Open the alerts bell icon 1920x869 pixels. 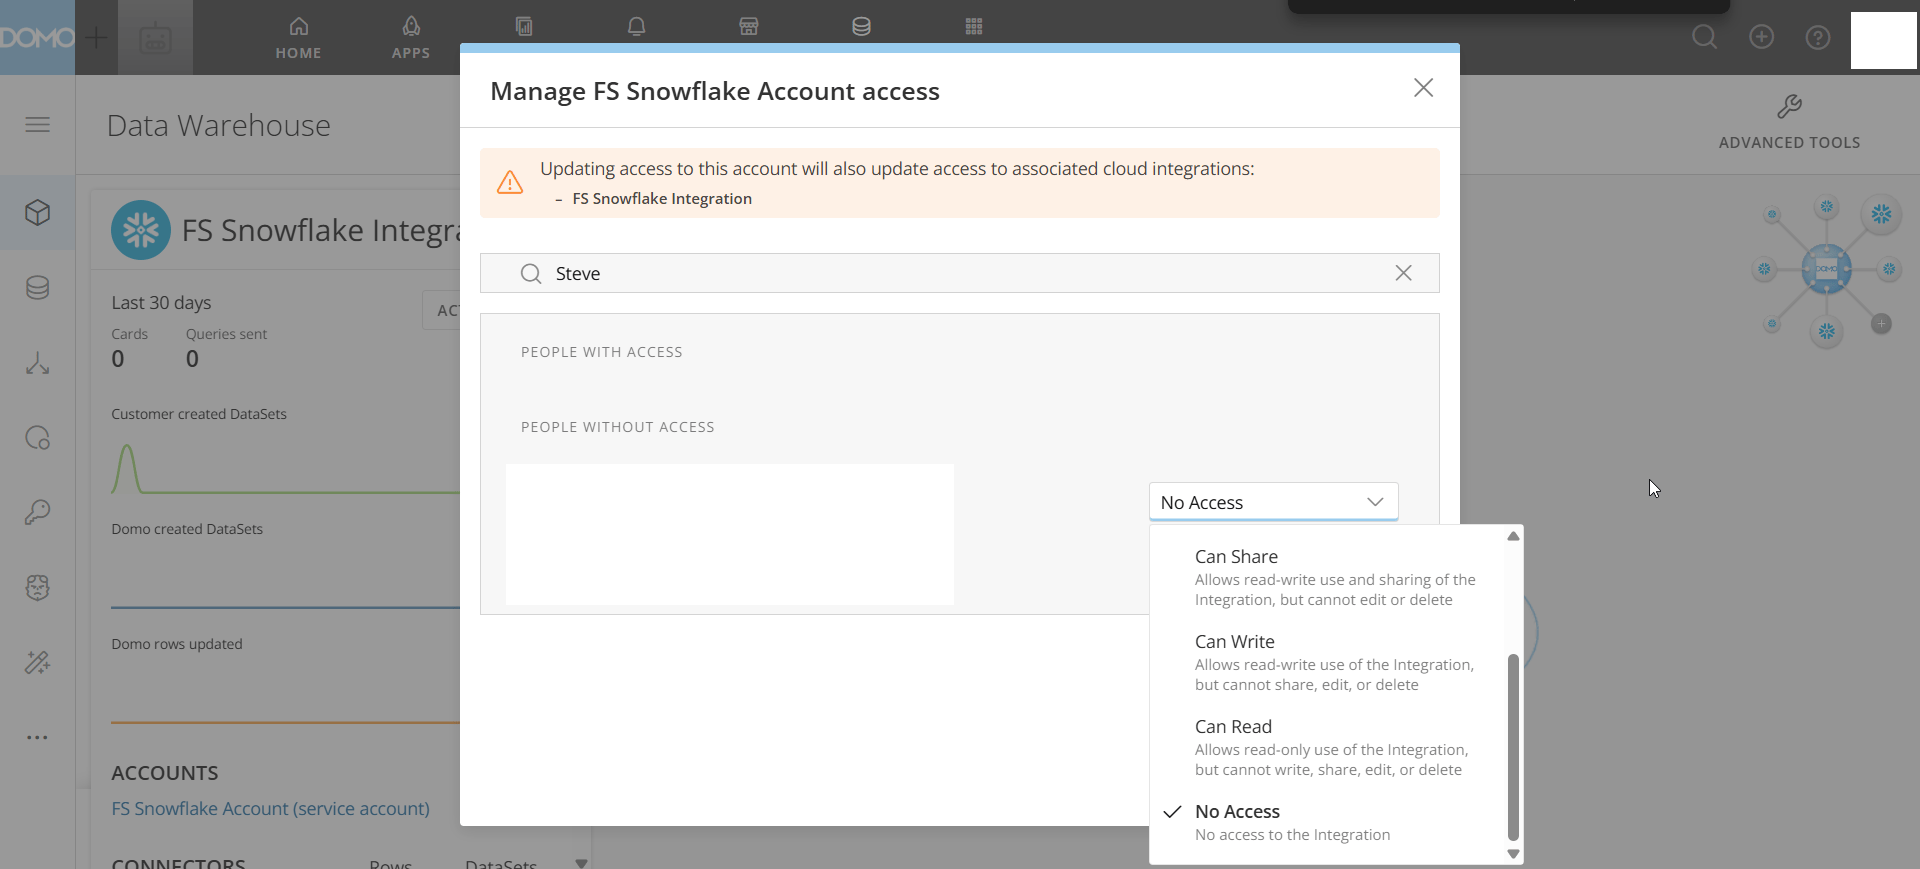636,26
